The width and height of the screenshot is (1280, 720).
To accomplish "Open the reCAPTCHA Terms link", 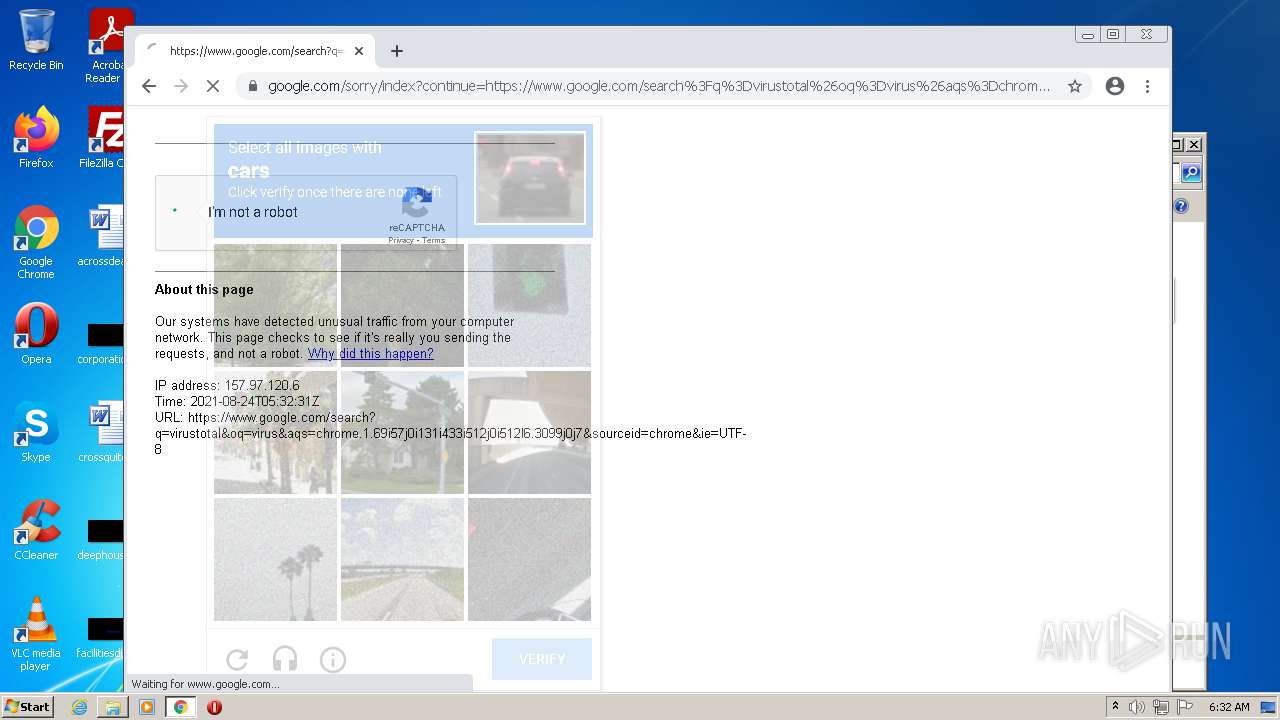I will [433, 240].
